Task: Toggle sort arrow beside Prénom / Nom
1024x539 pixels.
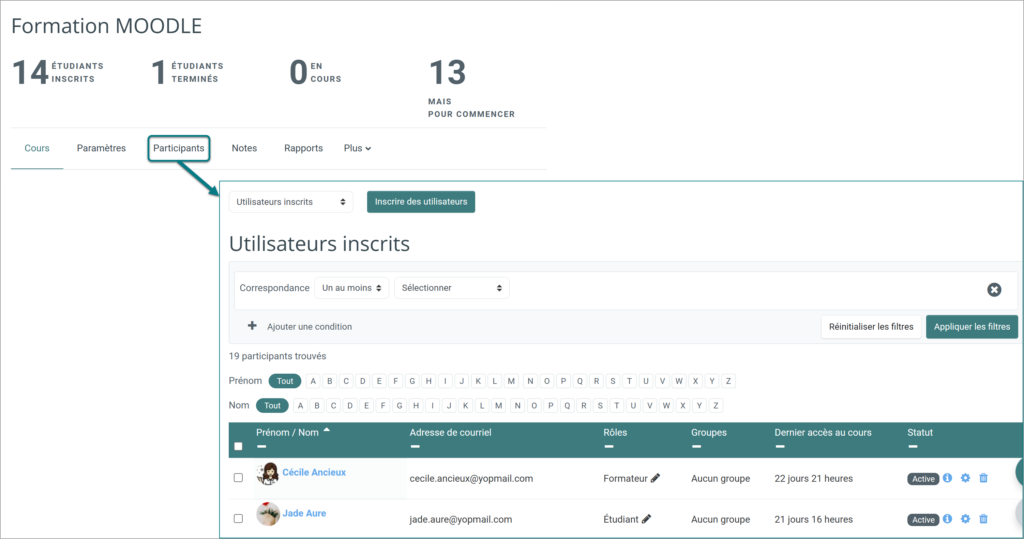Action: click(327, 431)
